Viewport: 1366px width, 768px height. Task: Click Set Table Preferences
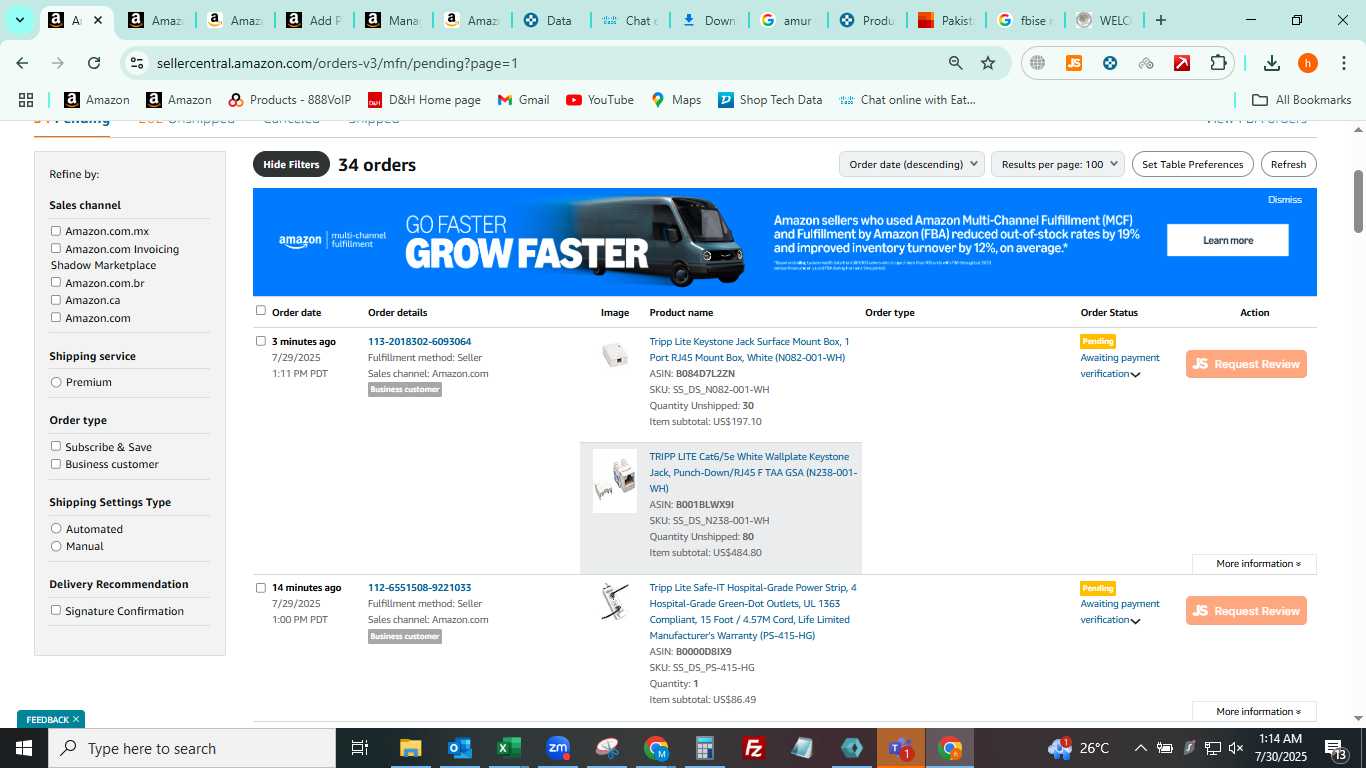(1192, 164)
